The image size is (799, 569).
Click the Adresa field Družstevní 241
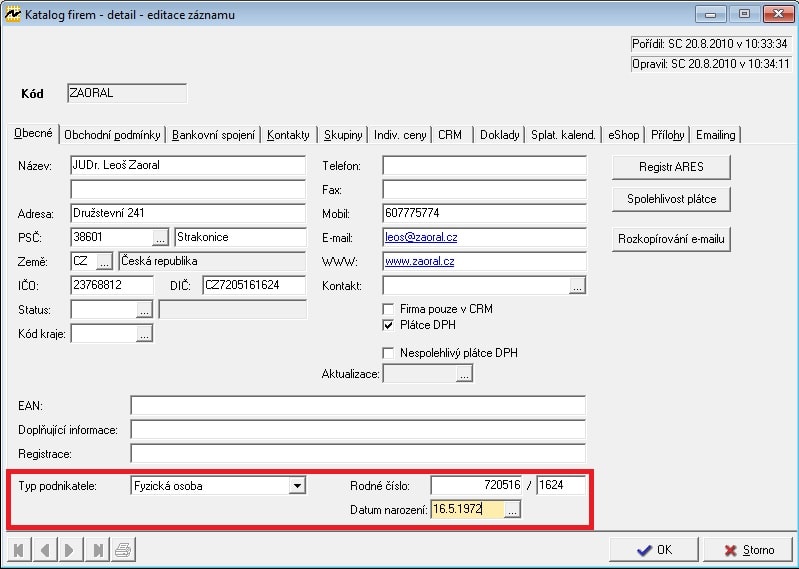click(188, 213)
